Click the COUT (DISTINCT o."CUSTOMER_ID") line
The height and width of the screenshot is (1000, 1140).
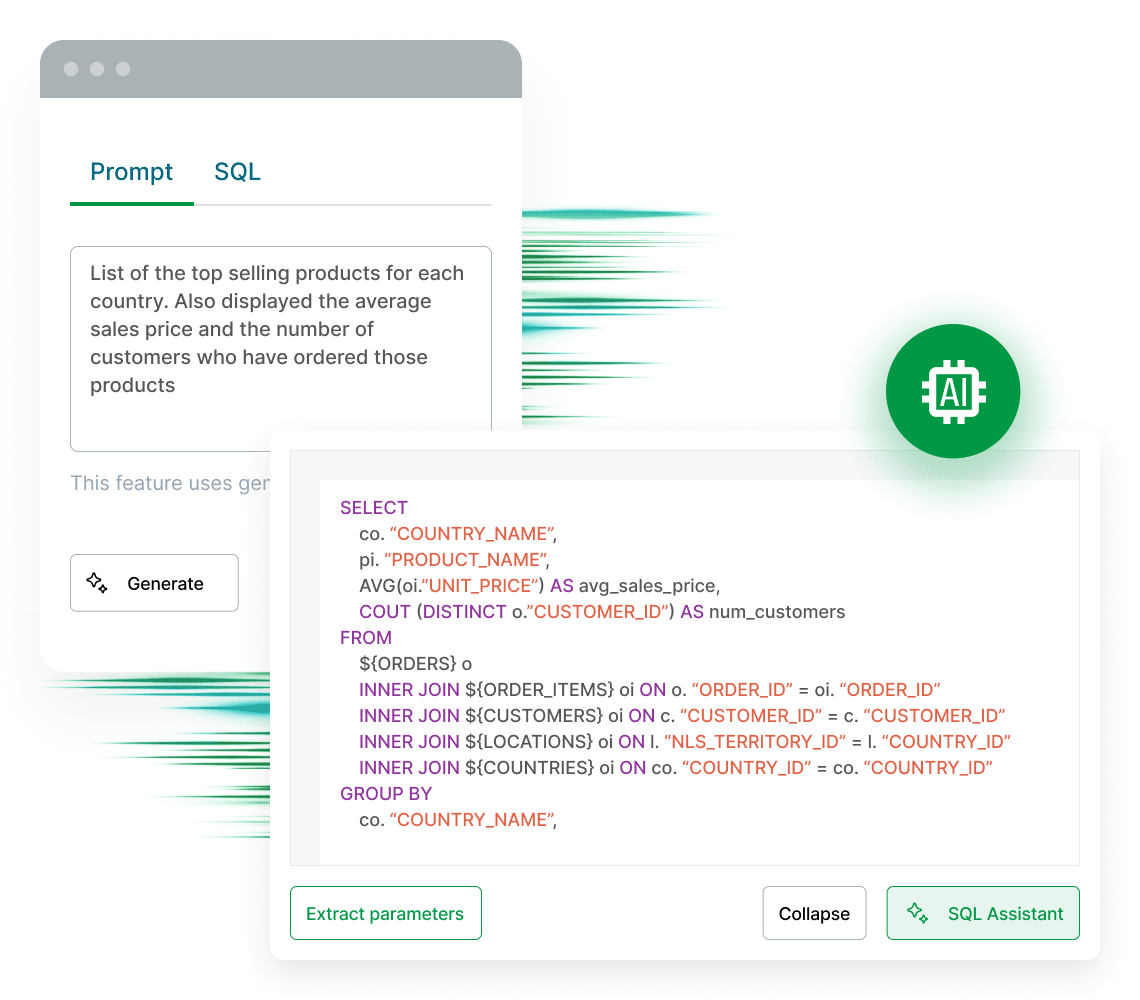[602, 612]
